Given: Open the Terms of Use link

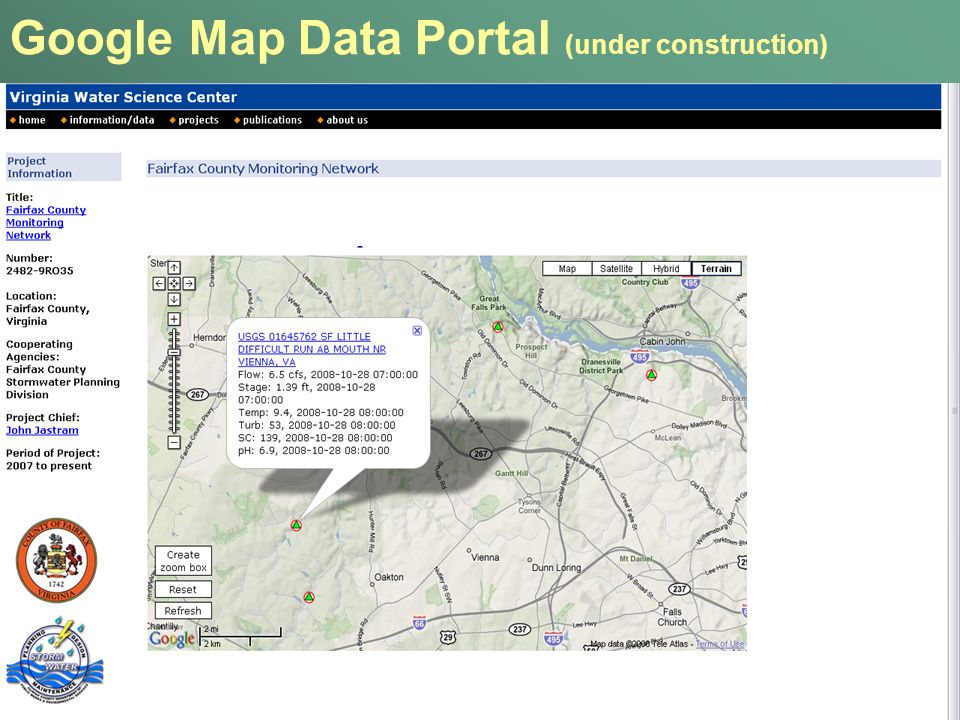Looking at the screenshot, I should [x=720, y=643].
